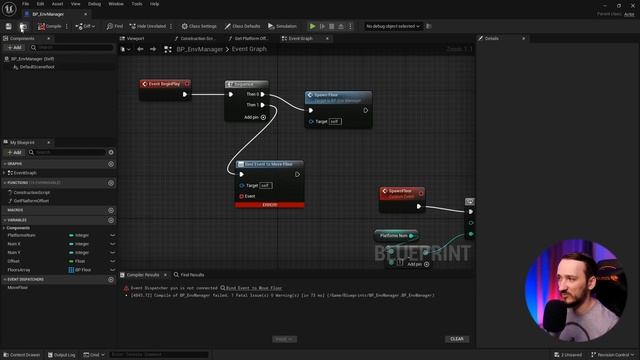Click BP Floor type pill of FloorsArray

[x=80, y=270]
